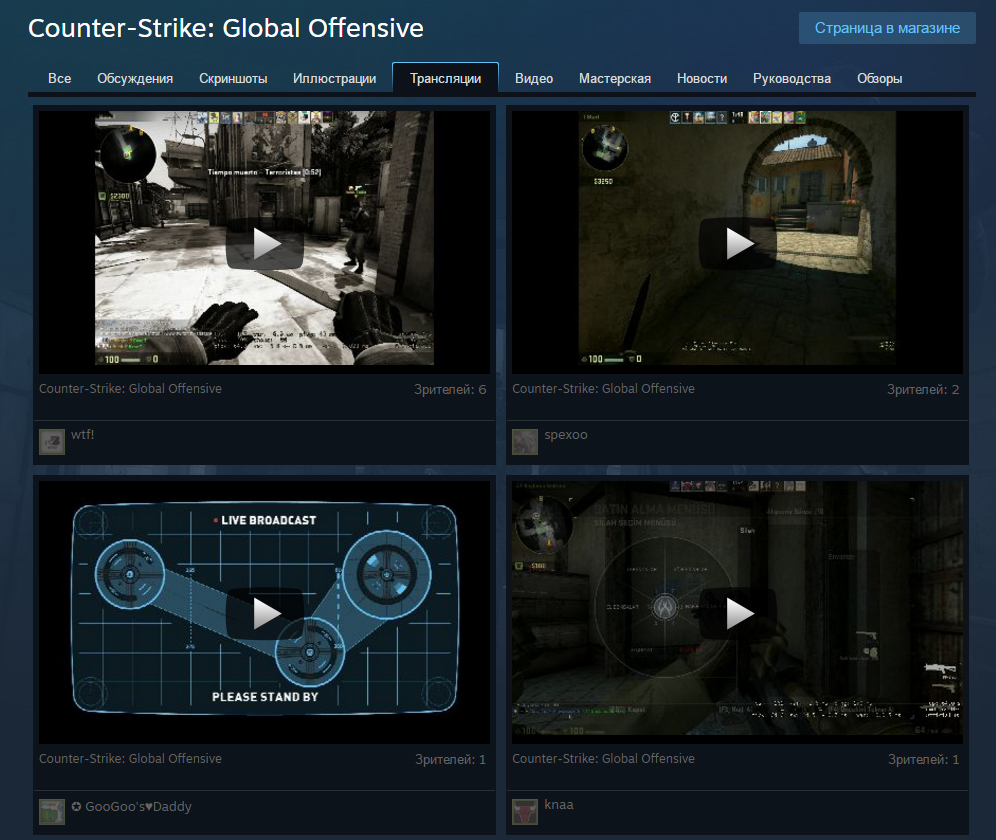The height and width of the screenshot is (840, 996).
Task: Switch to the Все tab
Action: 60,78
